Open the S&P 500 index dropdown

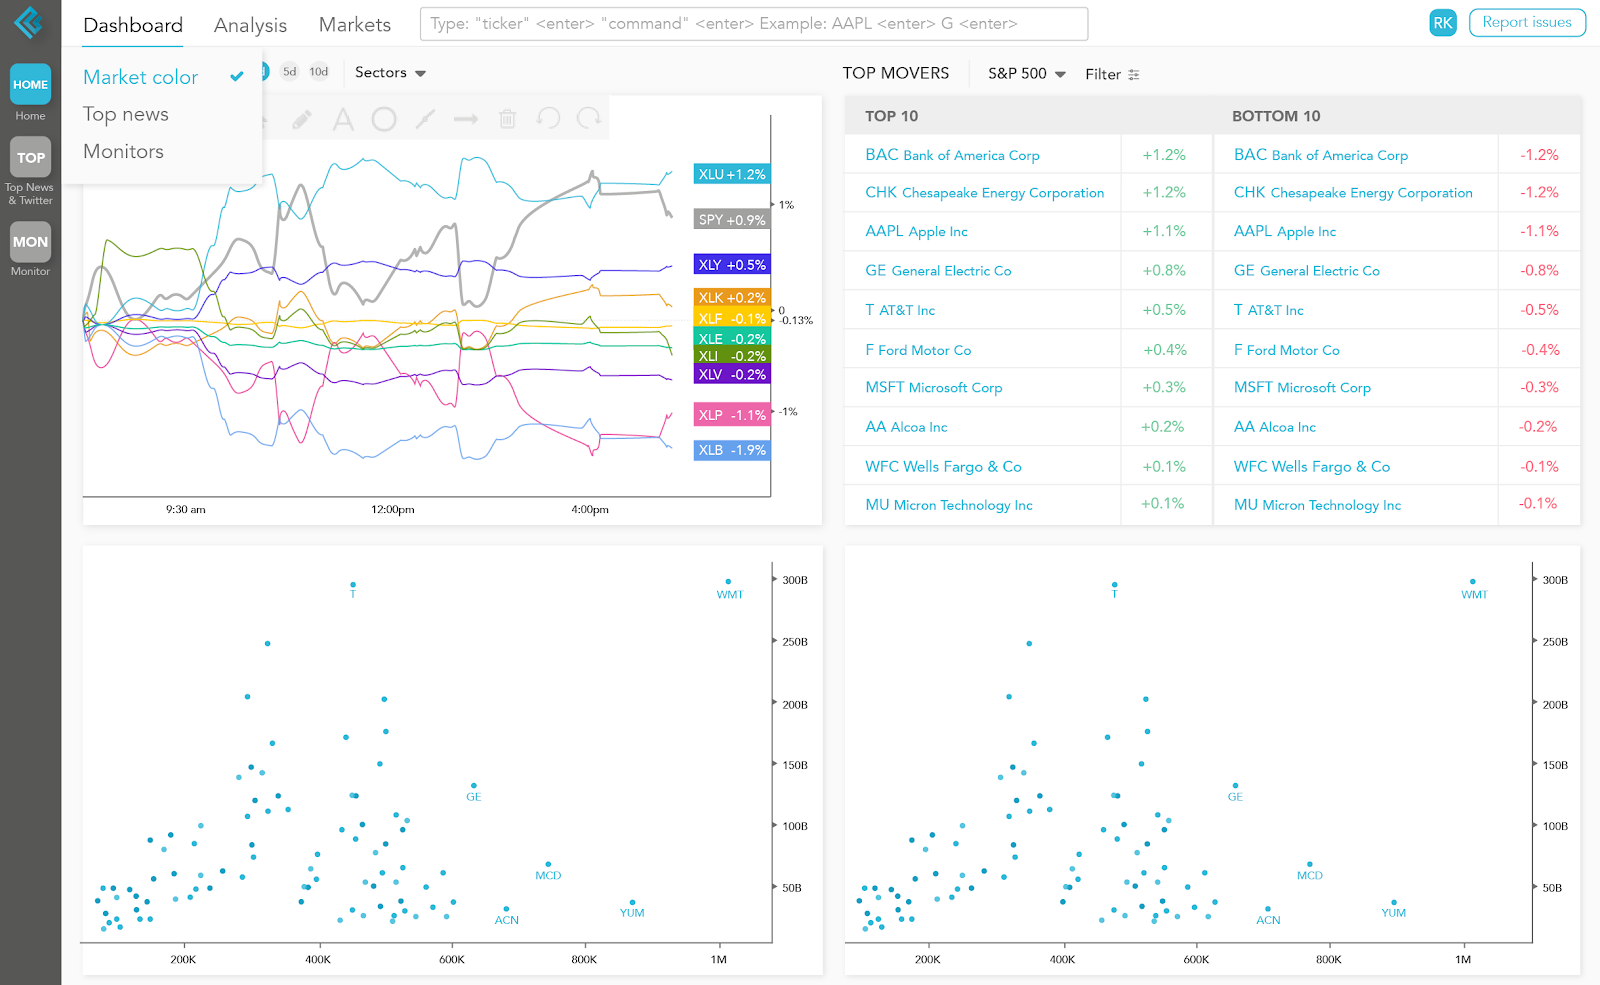1027,74
